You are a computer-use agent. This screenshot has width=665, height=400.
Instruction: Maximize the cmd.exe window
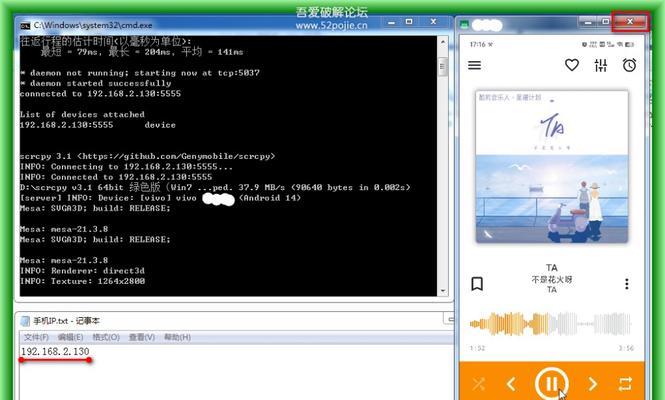pos(409,22)
